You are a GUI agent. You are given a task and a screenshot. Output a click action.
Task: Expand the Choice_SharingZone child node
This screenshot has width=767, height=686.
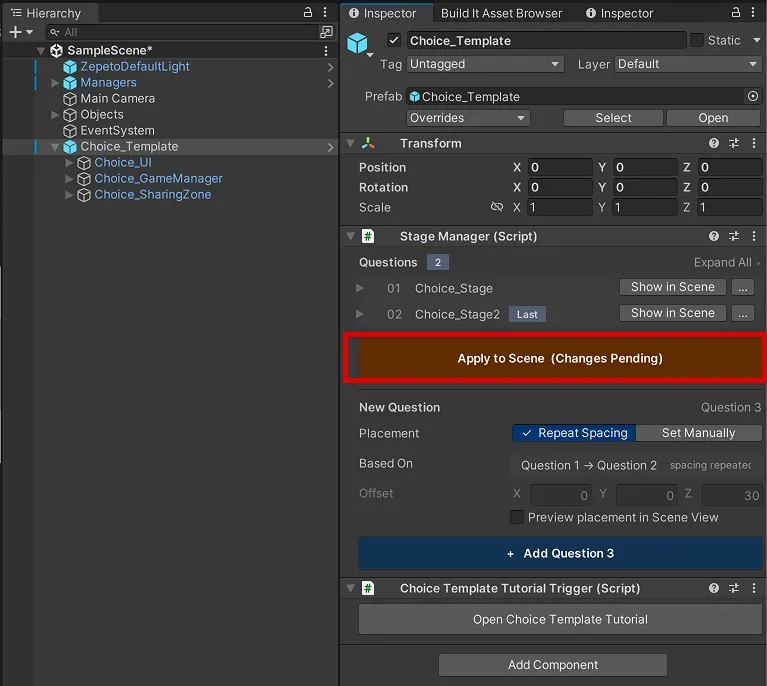click(x=69, y=195)
